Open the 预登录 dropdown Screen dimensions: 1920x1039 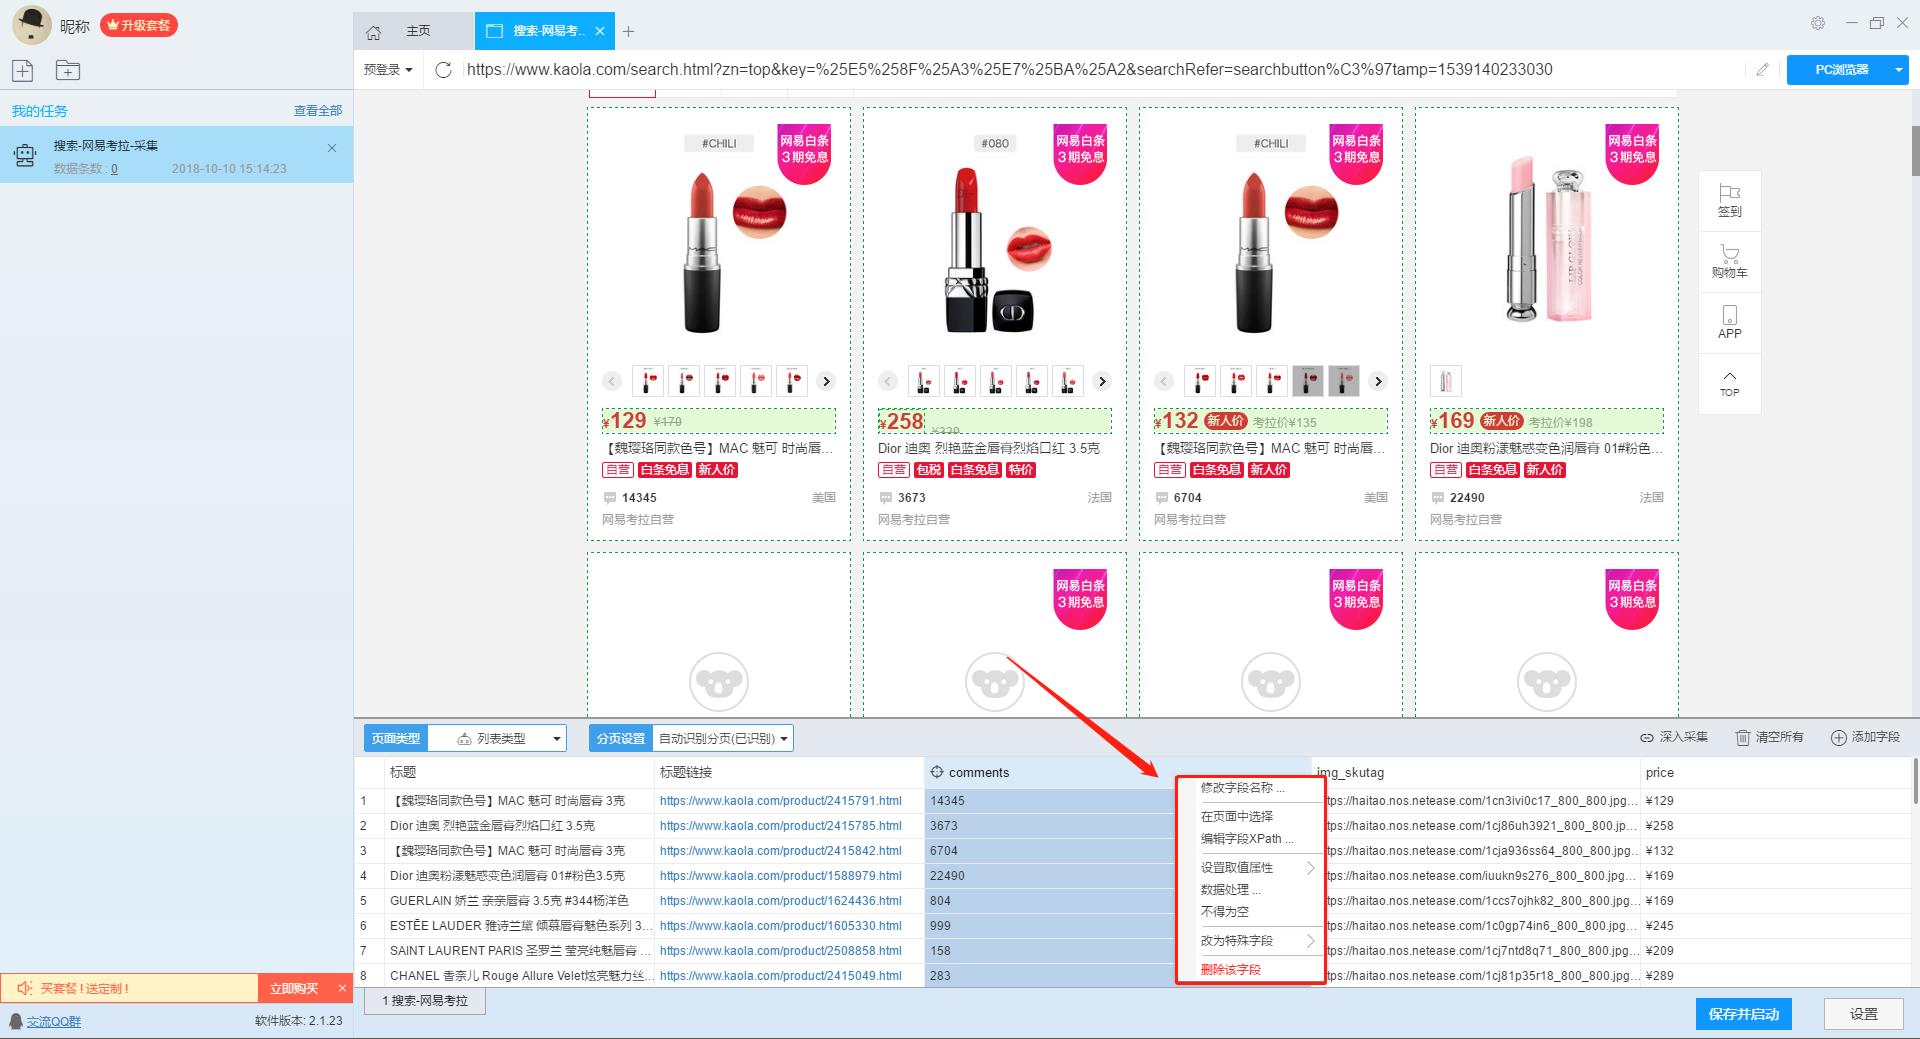tap(388, 69)
